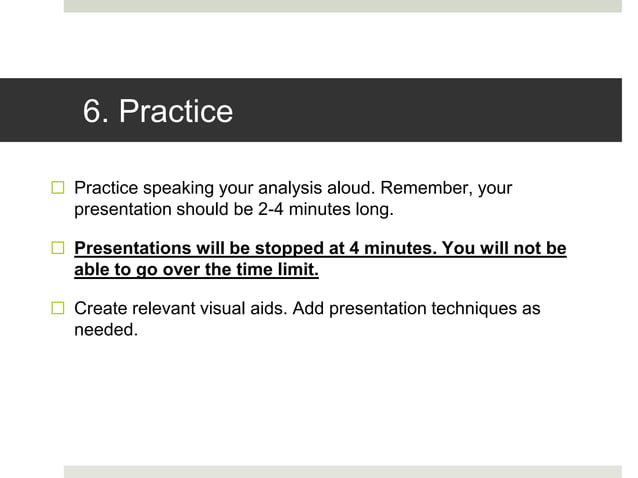
Task: Click 'Add presentation techniques as' text
Action: coord(416,309)
